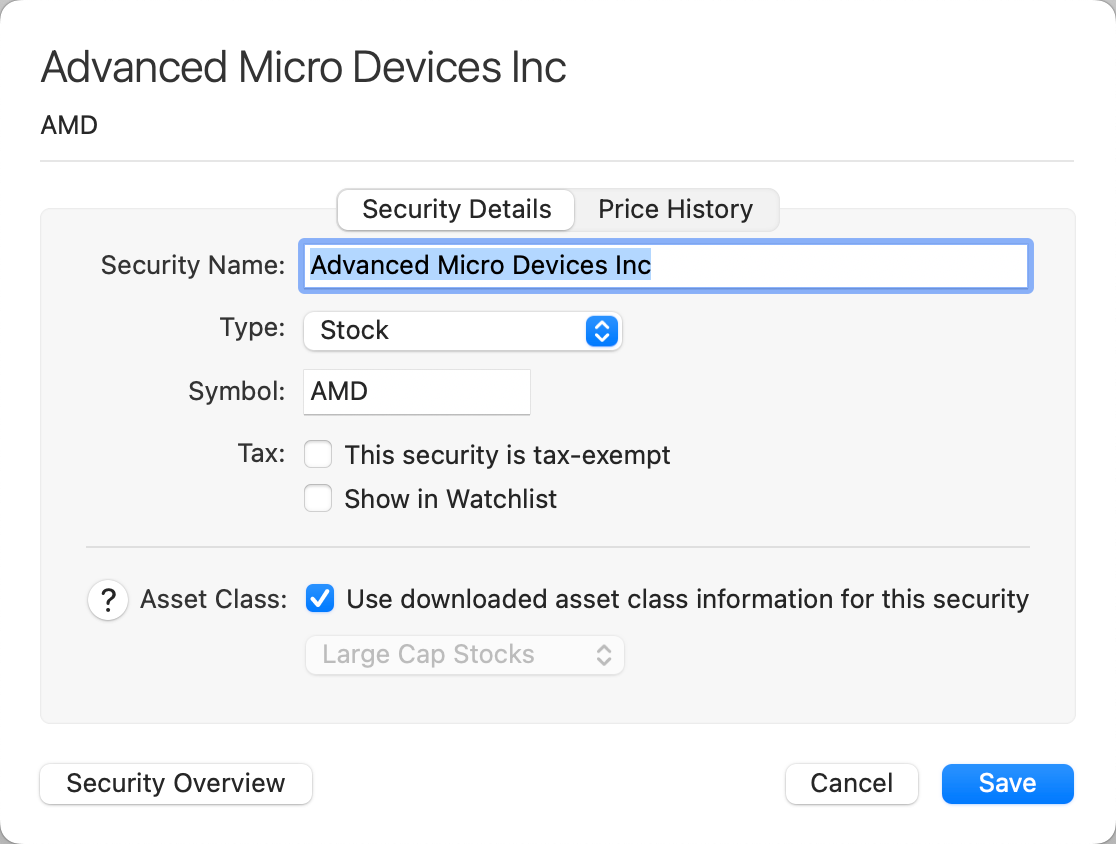Click the Tax label text
Image resolution: width=1116 pixels, height=844 pixels.
click(261, 454)
